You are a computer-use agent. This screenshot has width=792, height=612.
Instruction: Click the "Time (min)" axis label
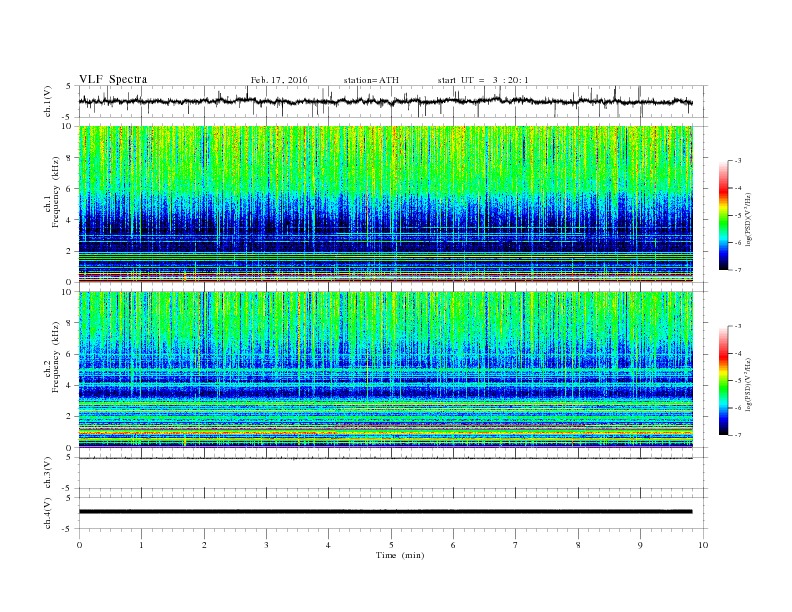(400, 555)
